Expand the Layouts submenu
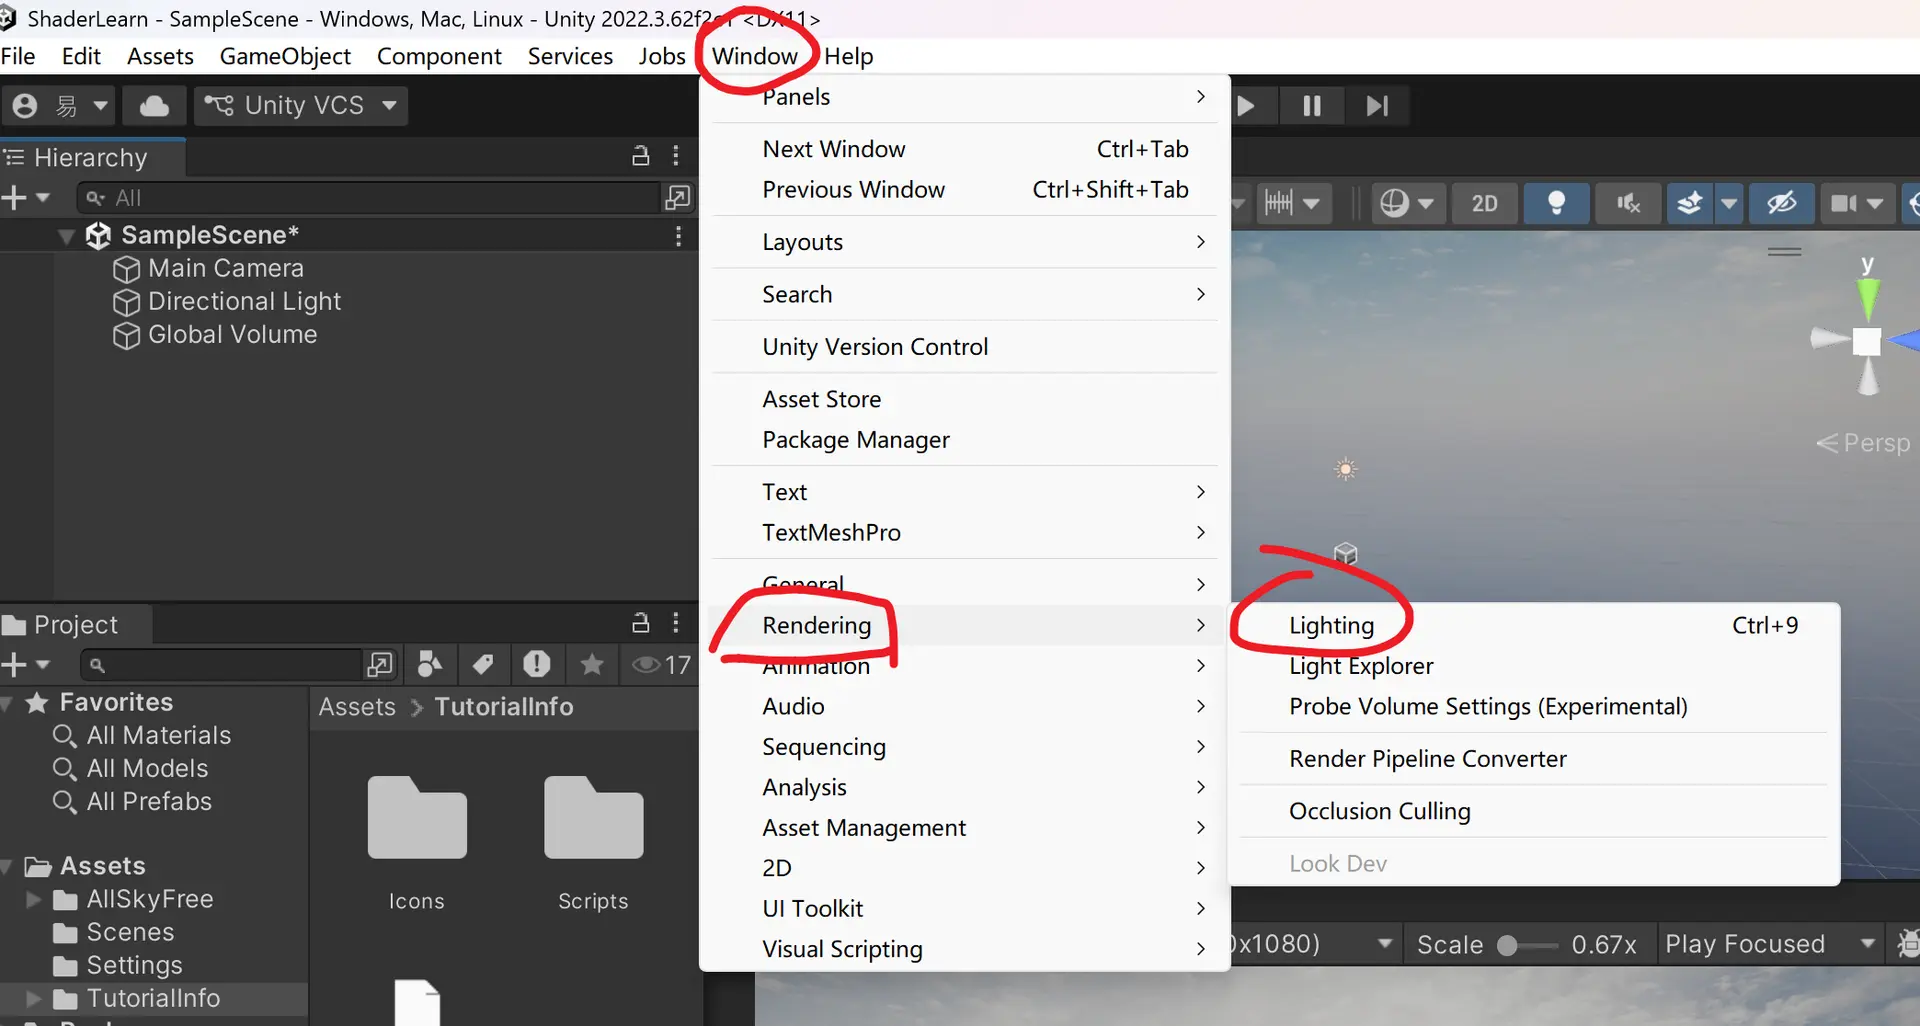1920x1026 pixels. click(x=965, y=242)
